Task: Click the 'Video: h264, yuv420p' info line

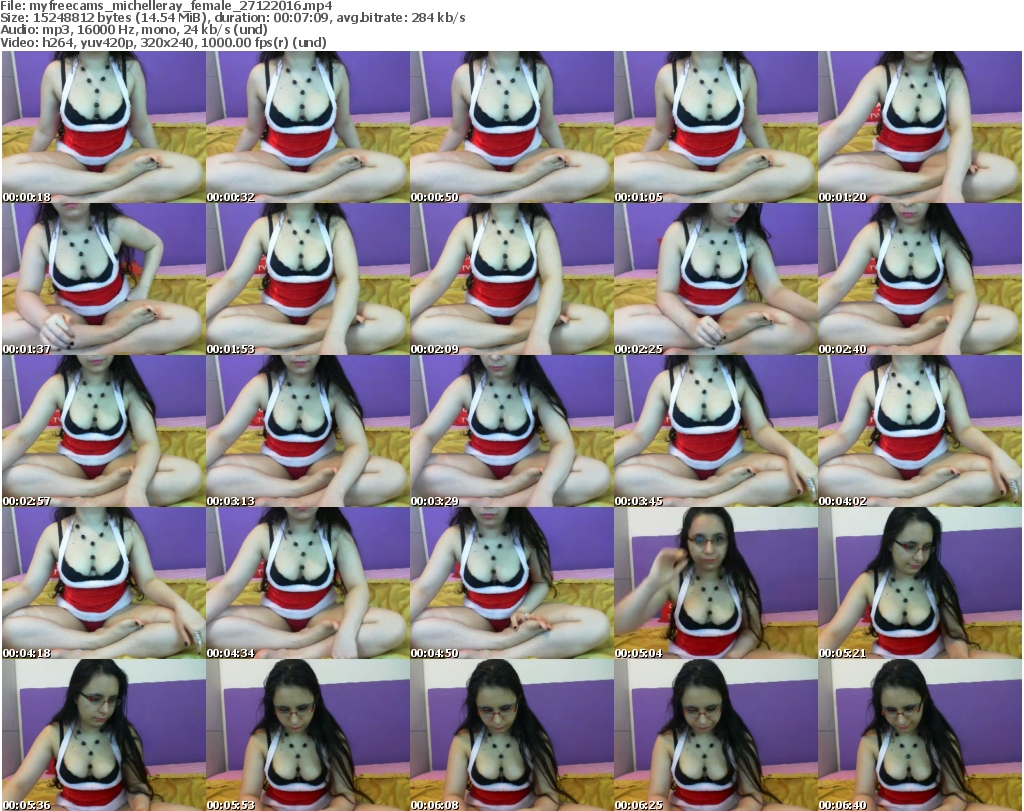Action: pyautogui.click(x=163, y=42)
